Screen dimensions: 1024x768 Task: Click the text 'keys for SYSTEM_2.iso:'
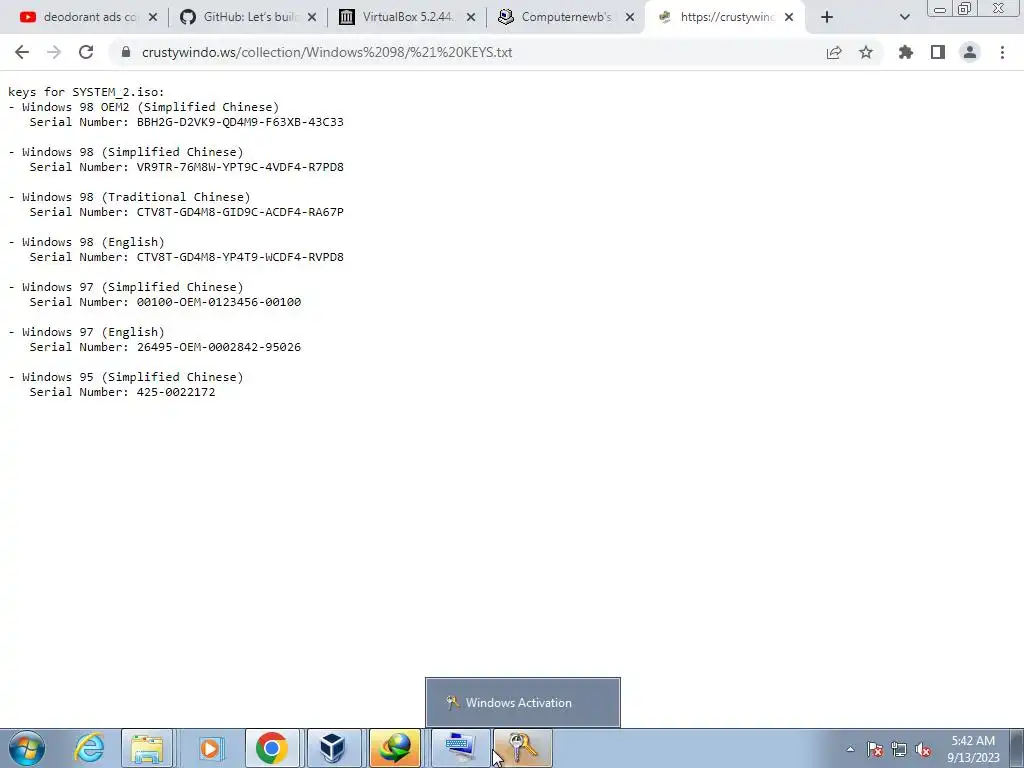[86, 91]
